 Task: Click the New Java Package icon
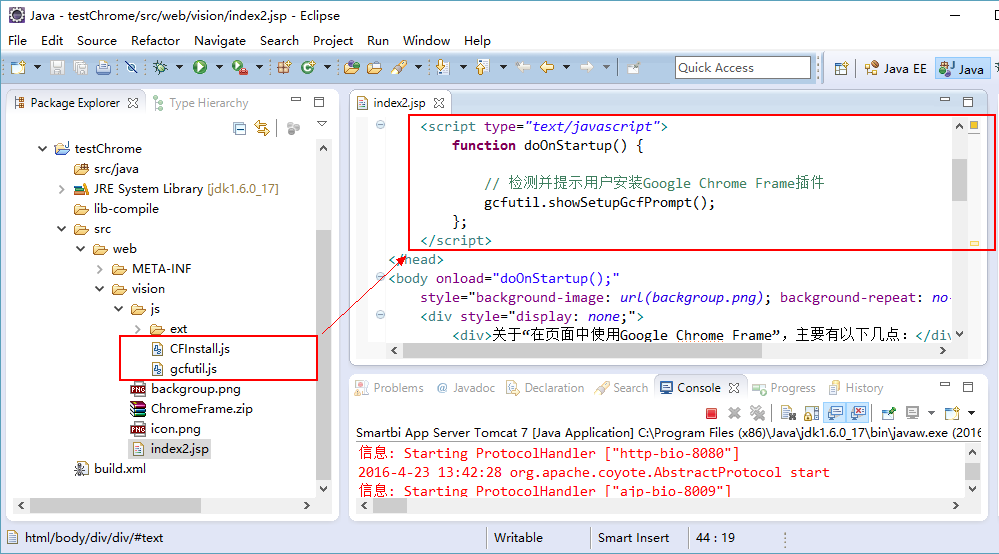pos(284,67)
